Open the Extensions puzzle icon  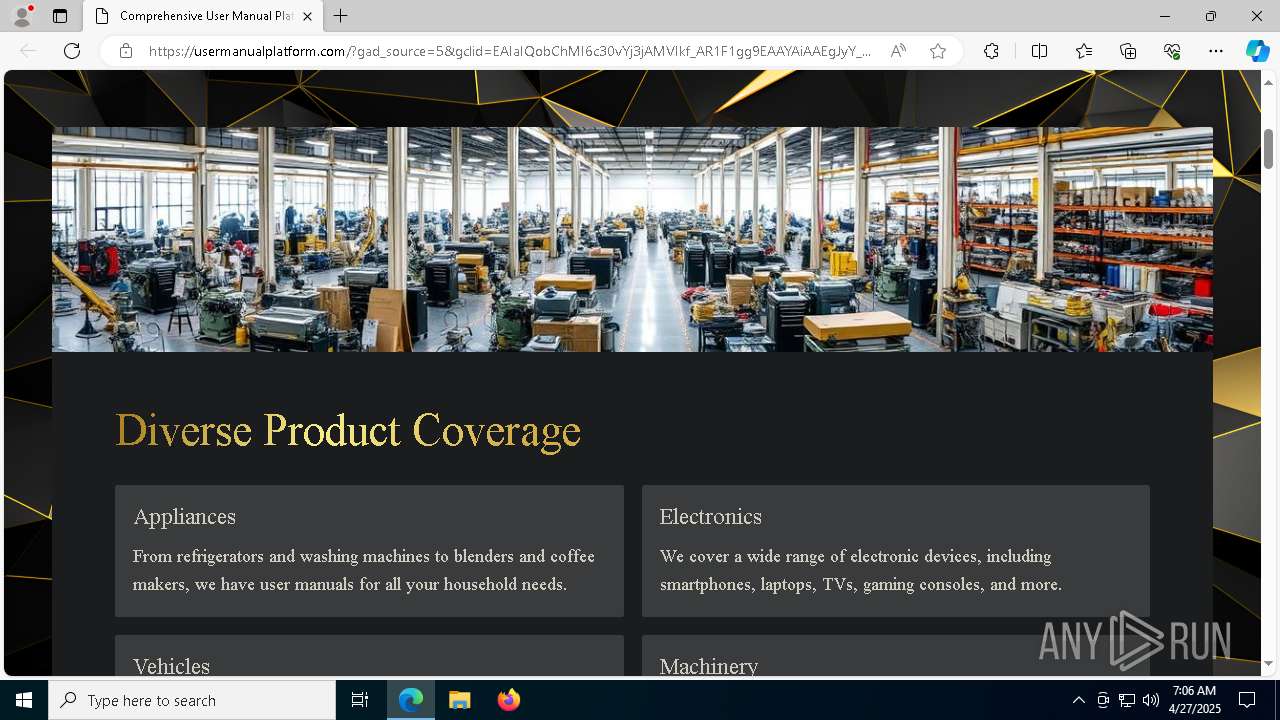pyautogui.click(x=991, y=51)
